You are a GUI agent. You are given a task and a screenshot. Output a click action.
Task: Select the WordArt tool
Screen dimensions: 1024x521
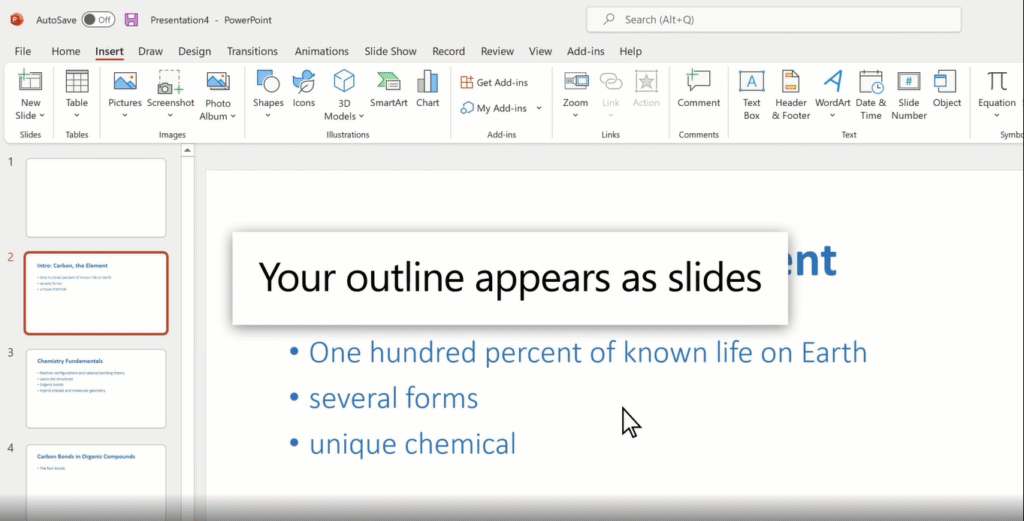[832, 83]
